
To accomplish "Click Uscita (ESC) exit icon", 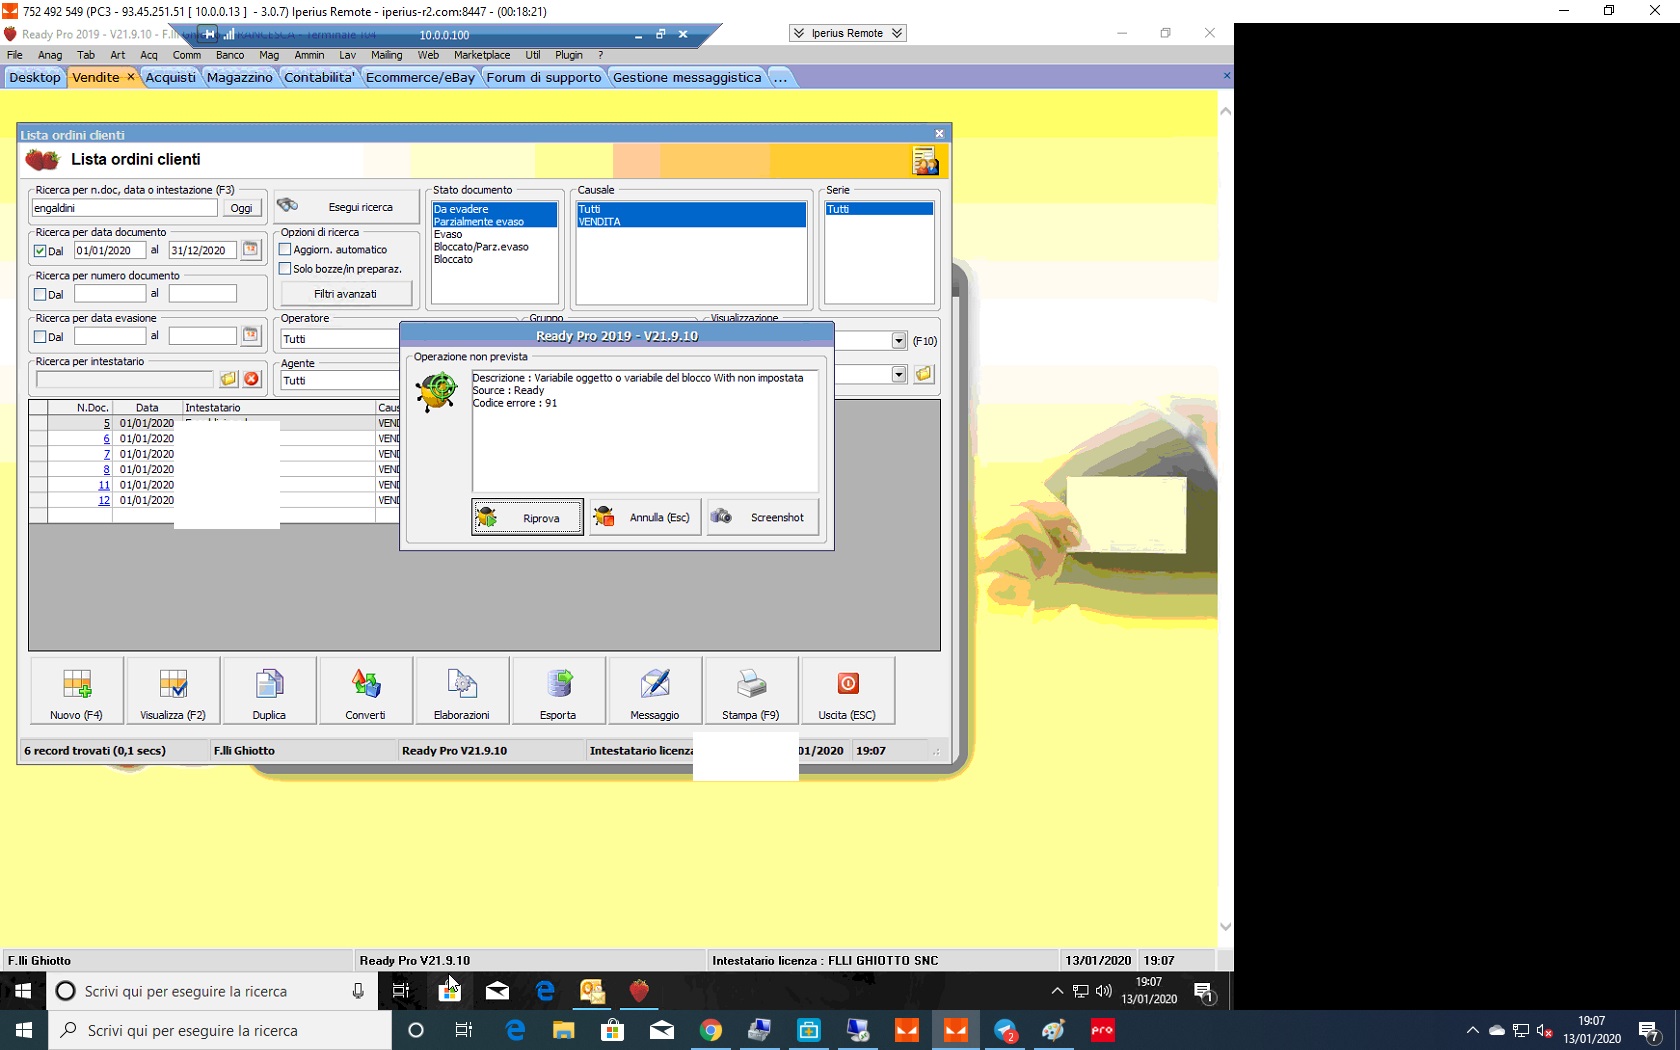I will tap(847, 690).
